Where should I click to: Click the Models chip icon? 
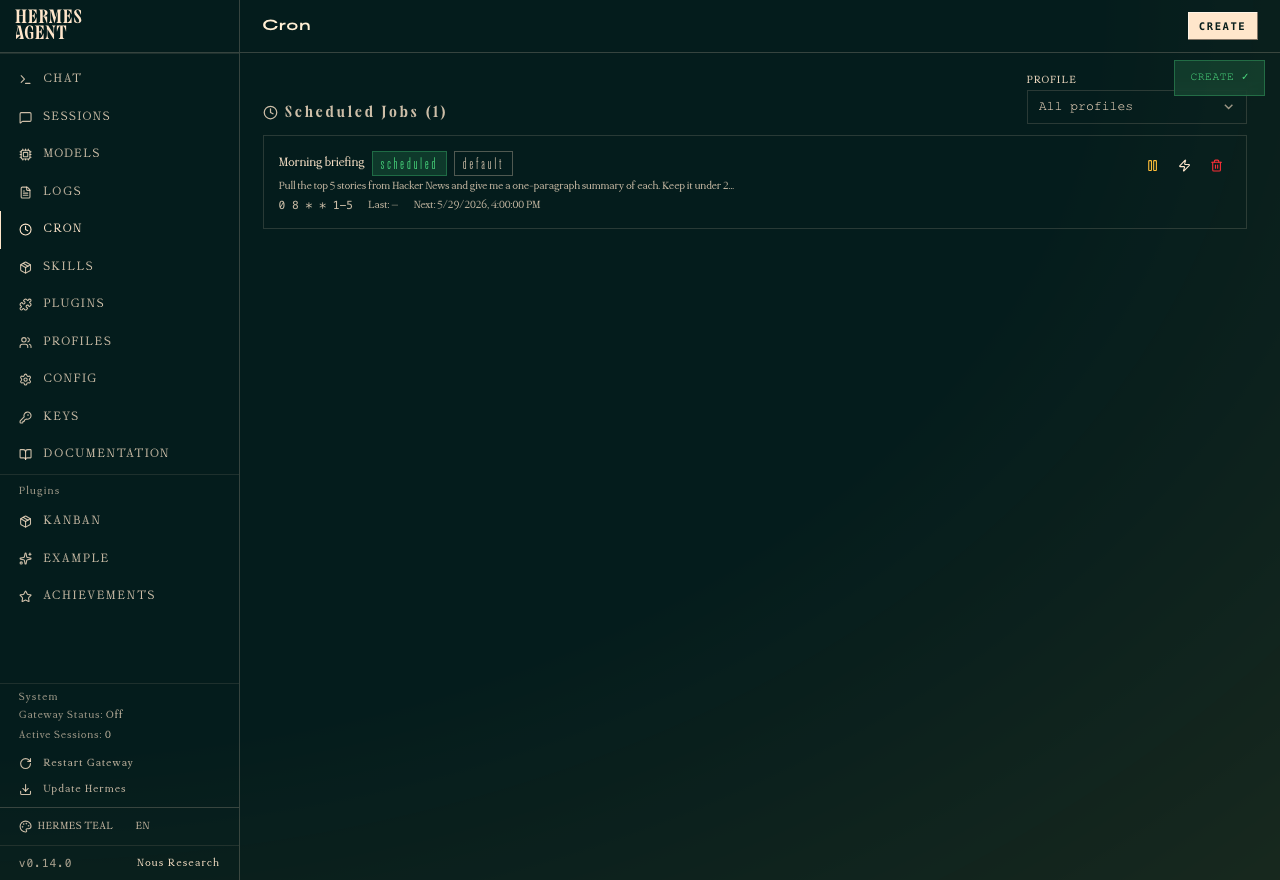25,154
